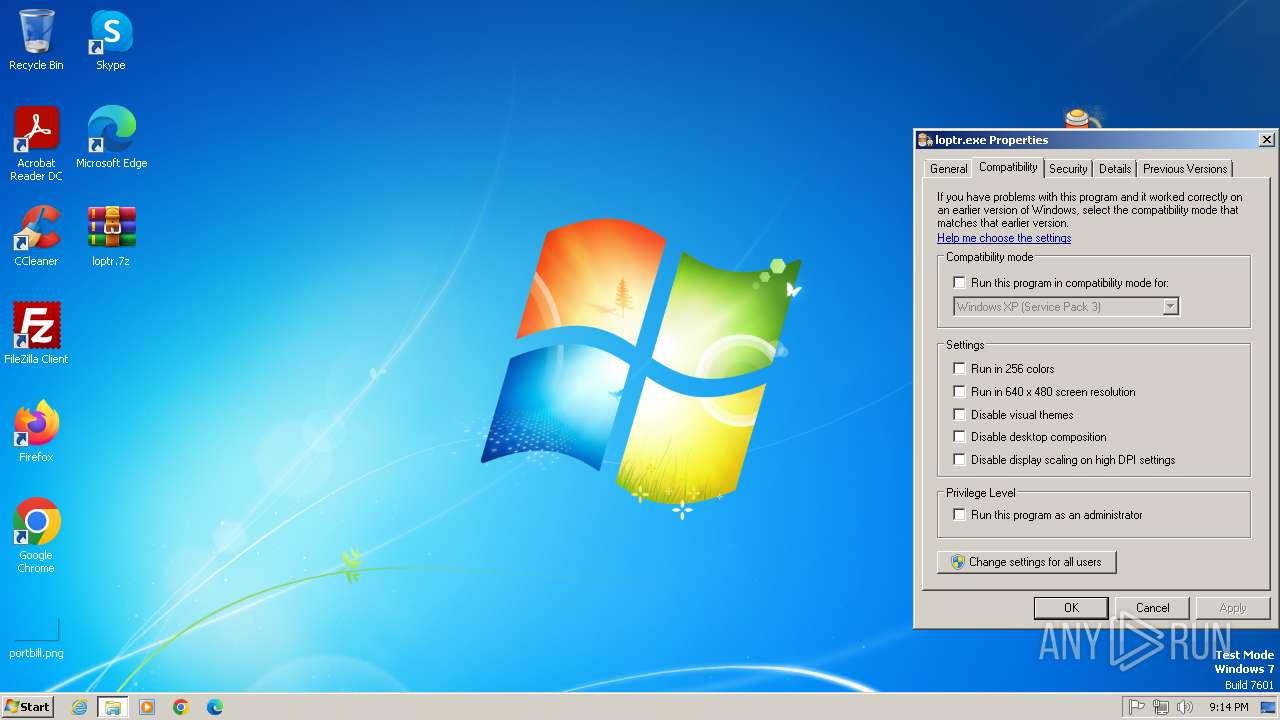This screenshot has height=720, width=1280.
Task: Open Google Chrome desktop shortcut
Action: click(36, 536)
